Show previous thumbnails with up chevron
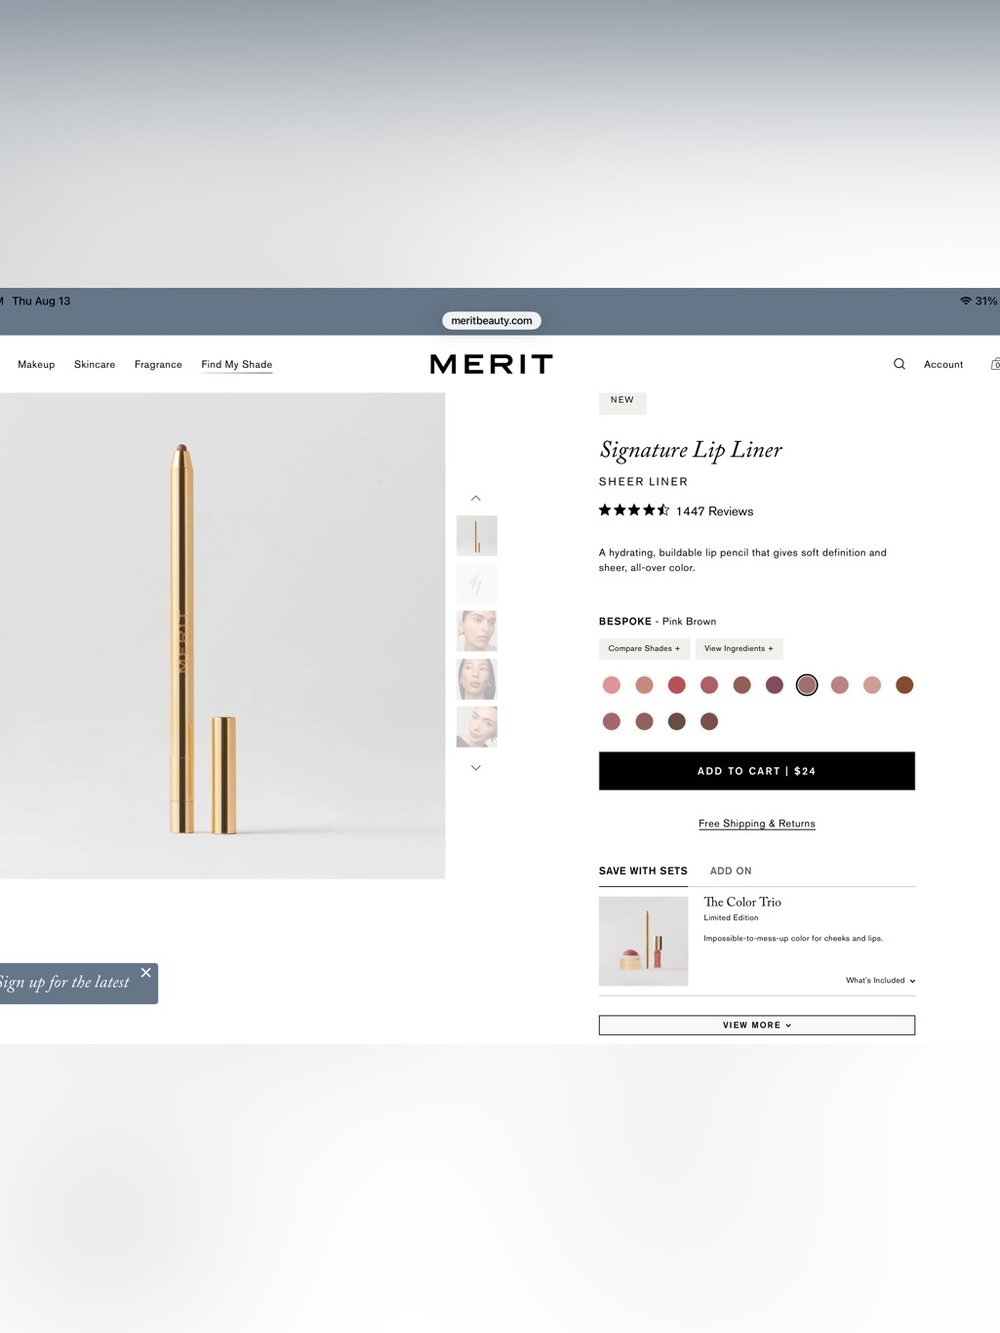Viewport: 1000px width, 1333px height. pos(476,498)
